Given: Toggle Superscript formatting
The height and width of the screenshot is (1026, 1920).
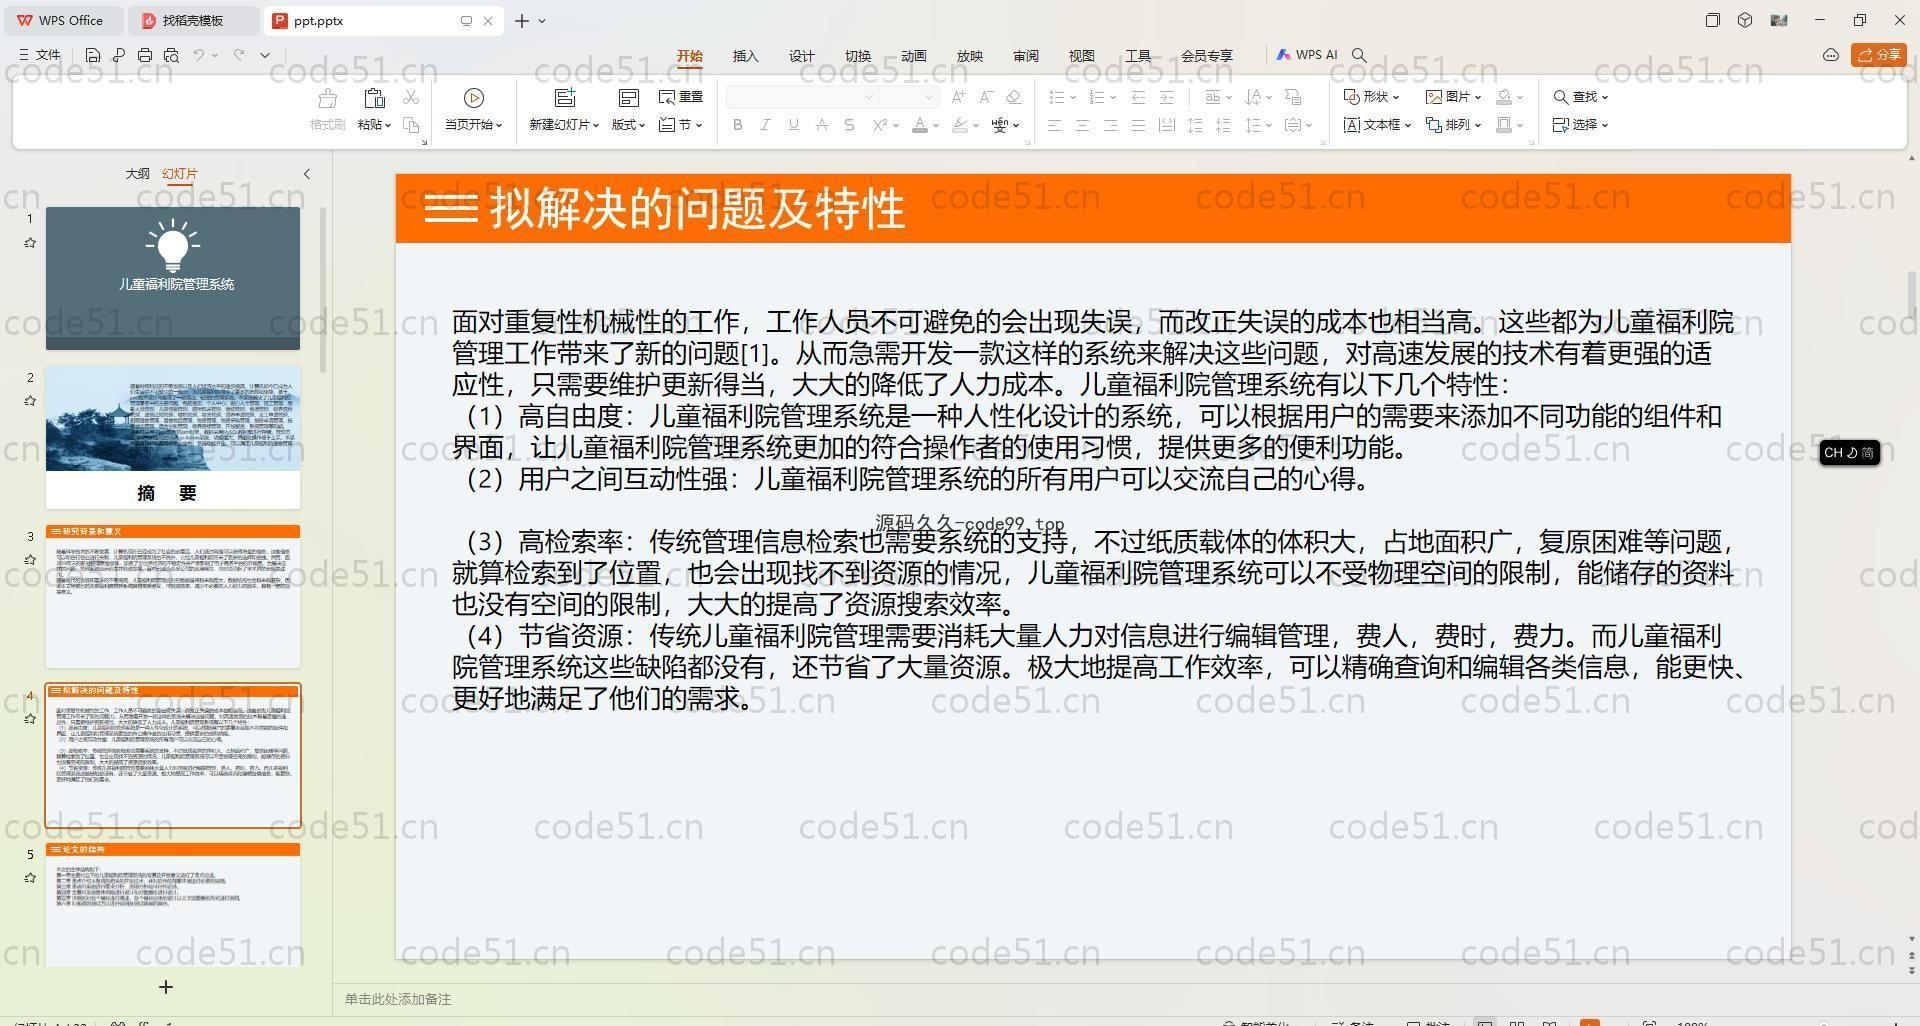Looking at the screenshot, I should pos(880,125).
